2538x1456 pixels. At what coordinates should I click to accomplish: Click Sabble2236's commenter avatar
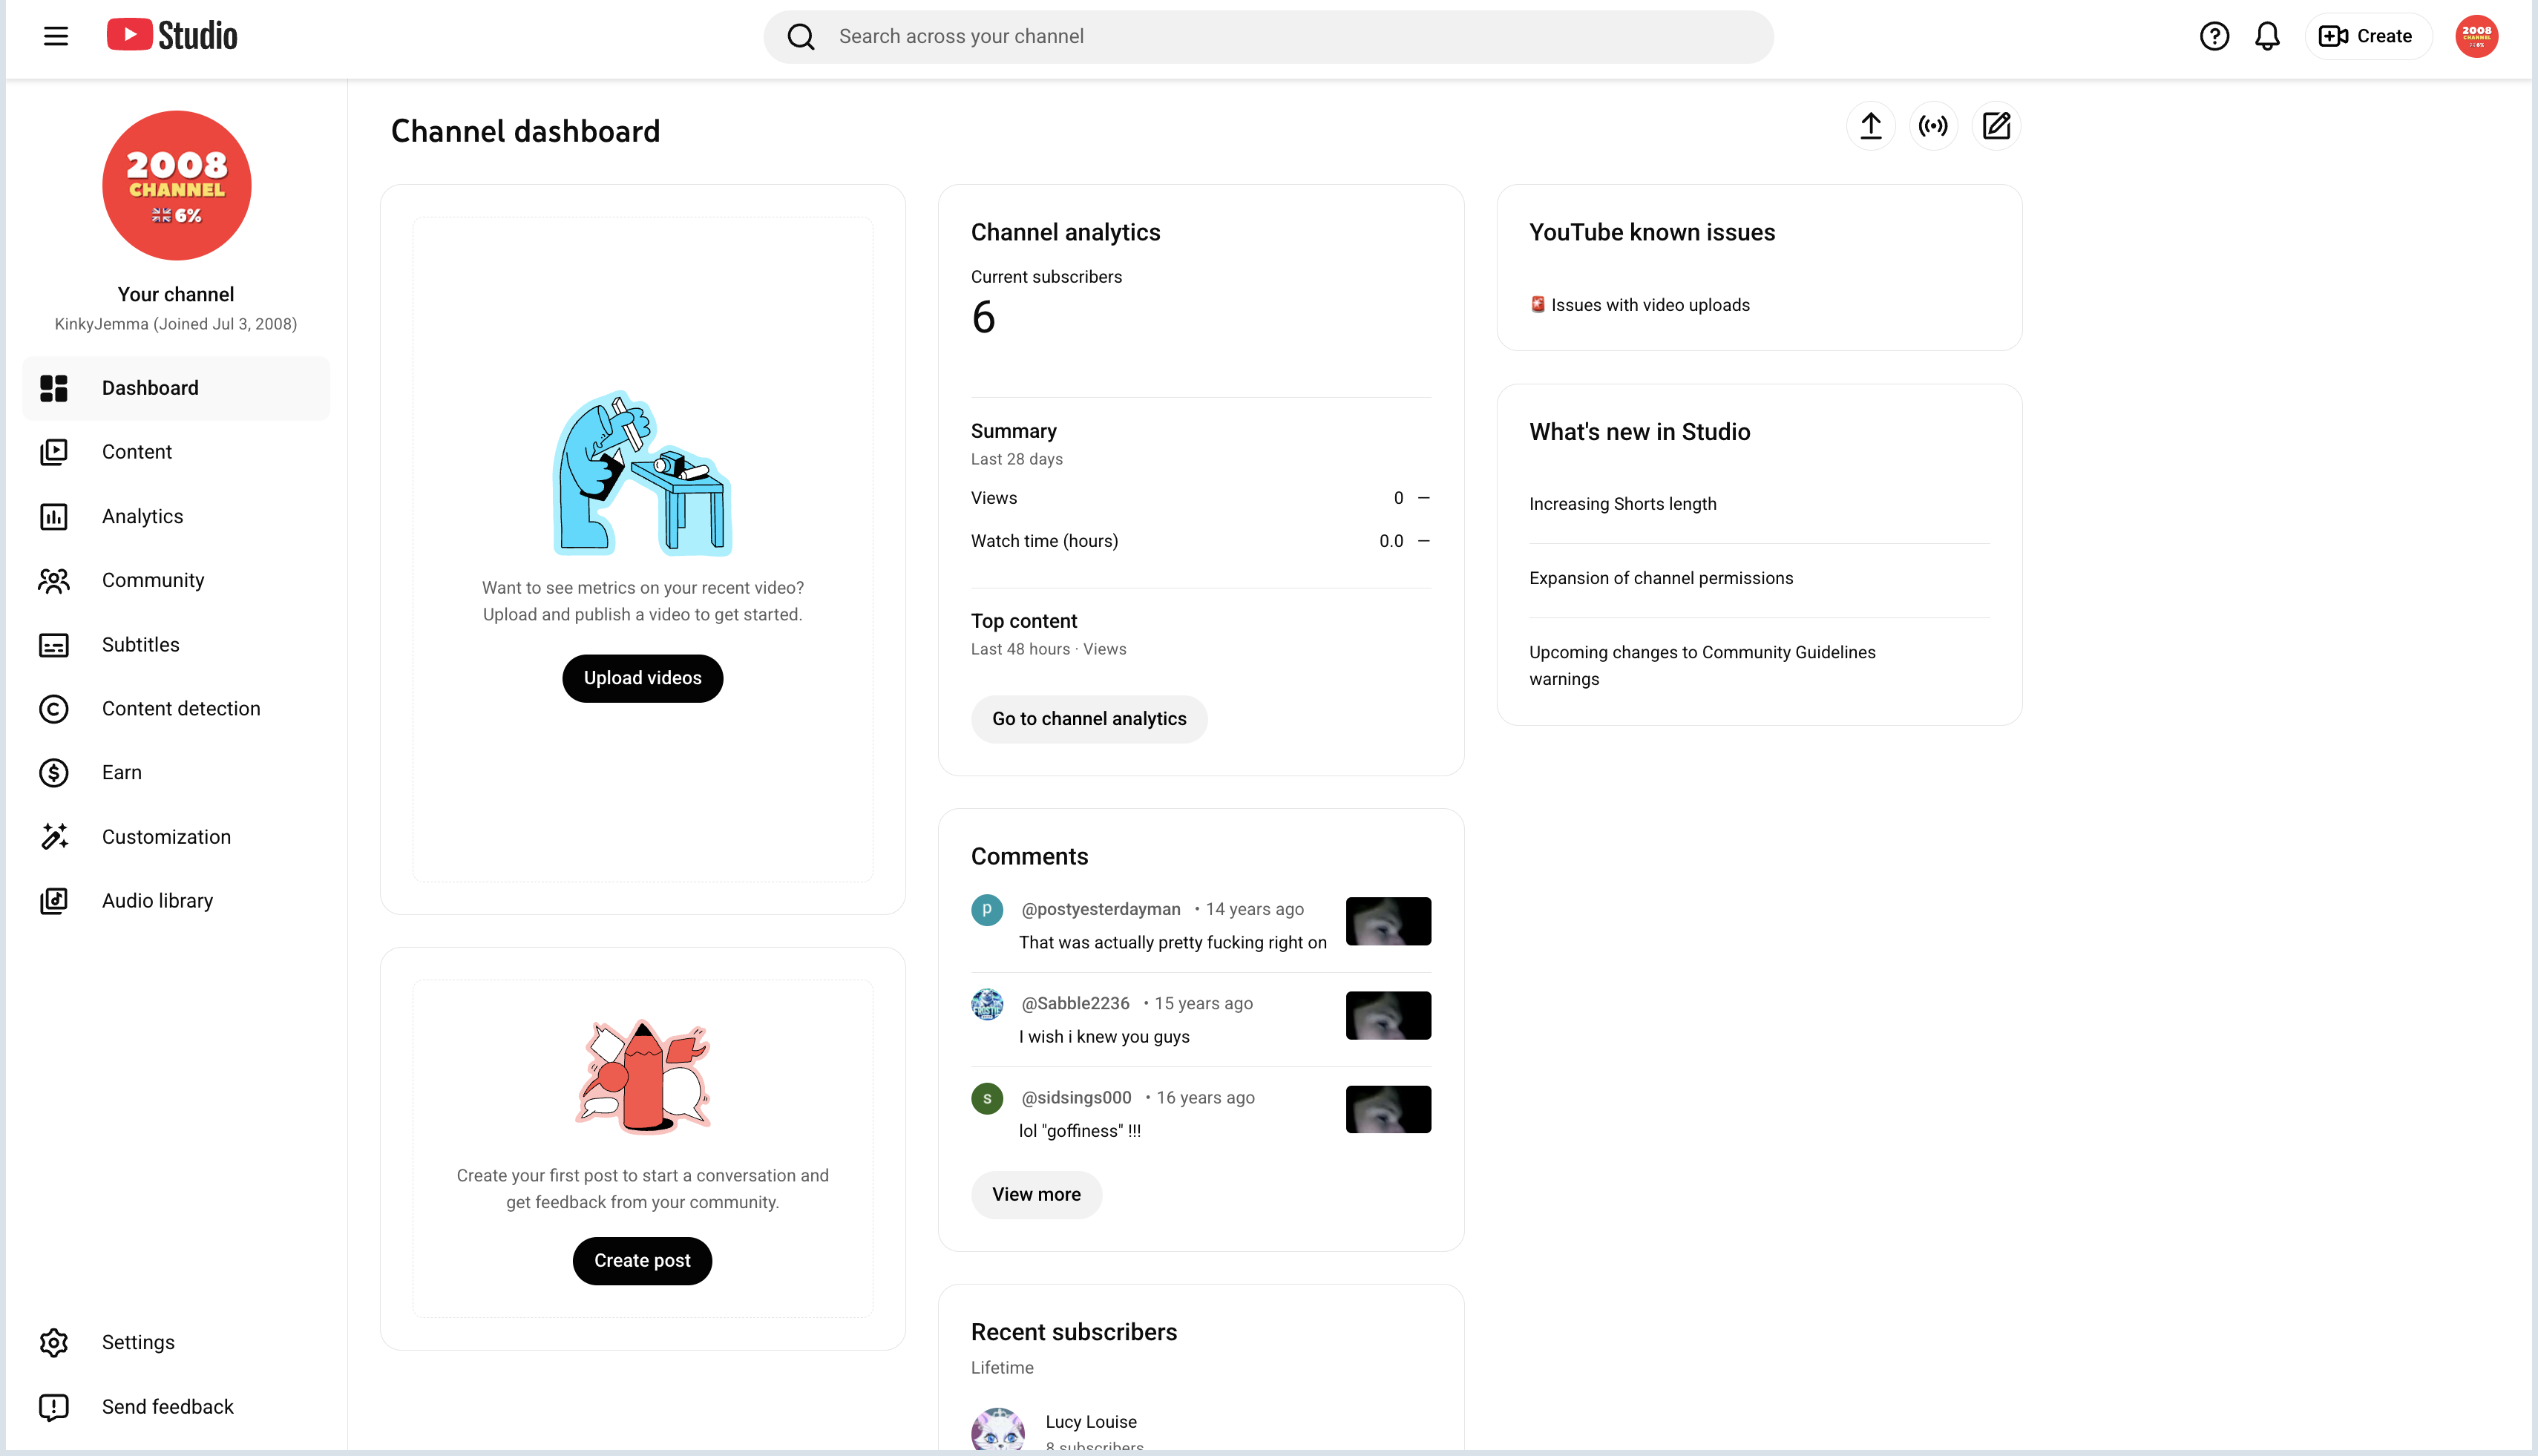987,1004
